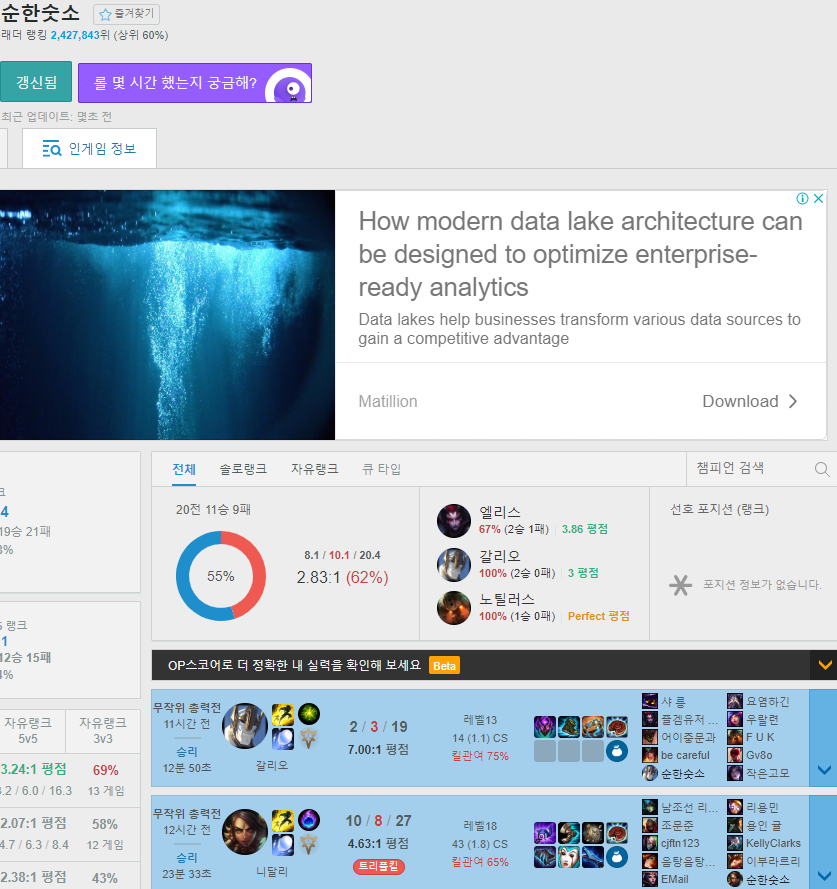Screen dimensions: 837x889
Task: Click the Download link in the ad
Action: [x=750, y=401]
